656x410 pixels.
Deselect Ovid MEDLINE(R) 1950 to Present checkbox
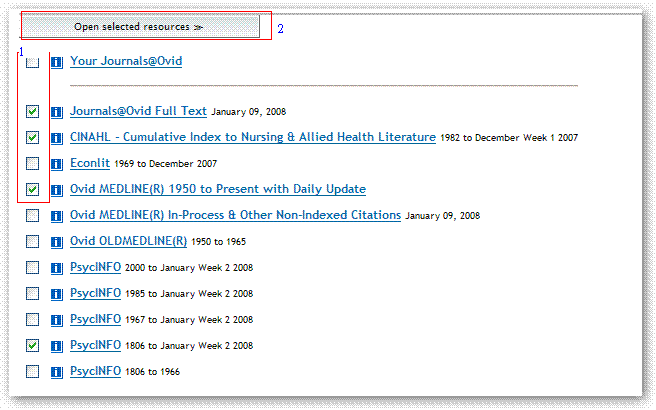(x=32, y=189)
